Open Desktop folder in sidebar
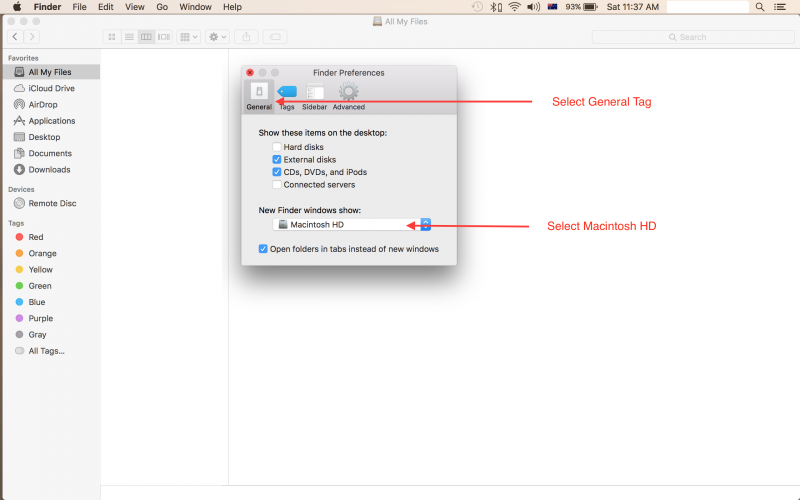This screenshot has width=800, height=500. coord(51,137)
